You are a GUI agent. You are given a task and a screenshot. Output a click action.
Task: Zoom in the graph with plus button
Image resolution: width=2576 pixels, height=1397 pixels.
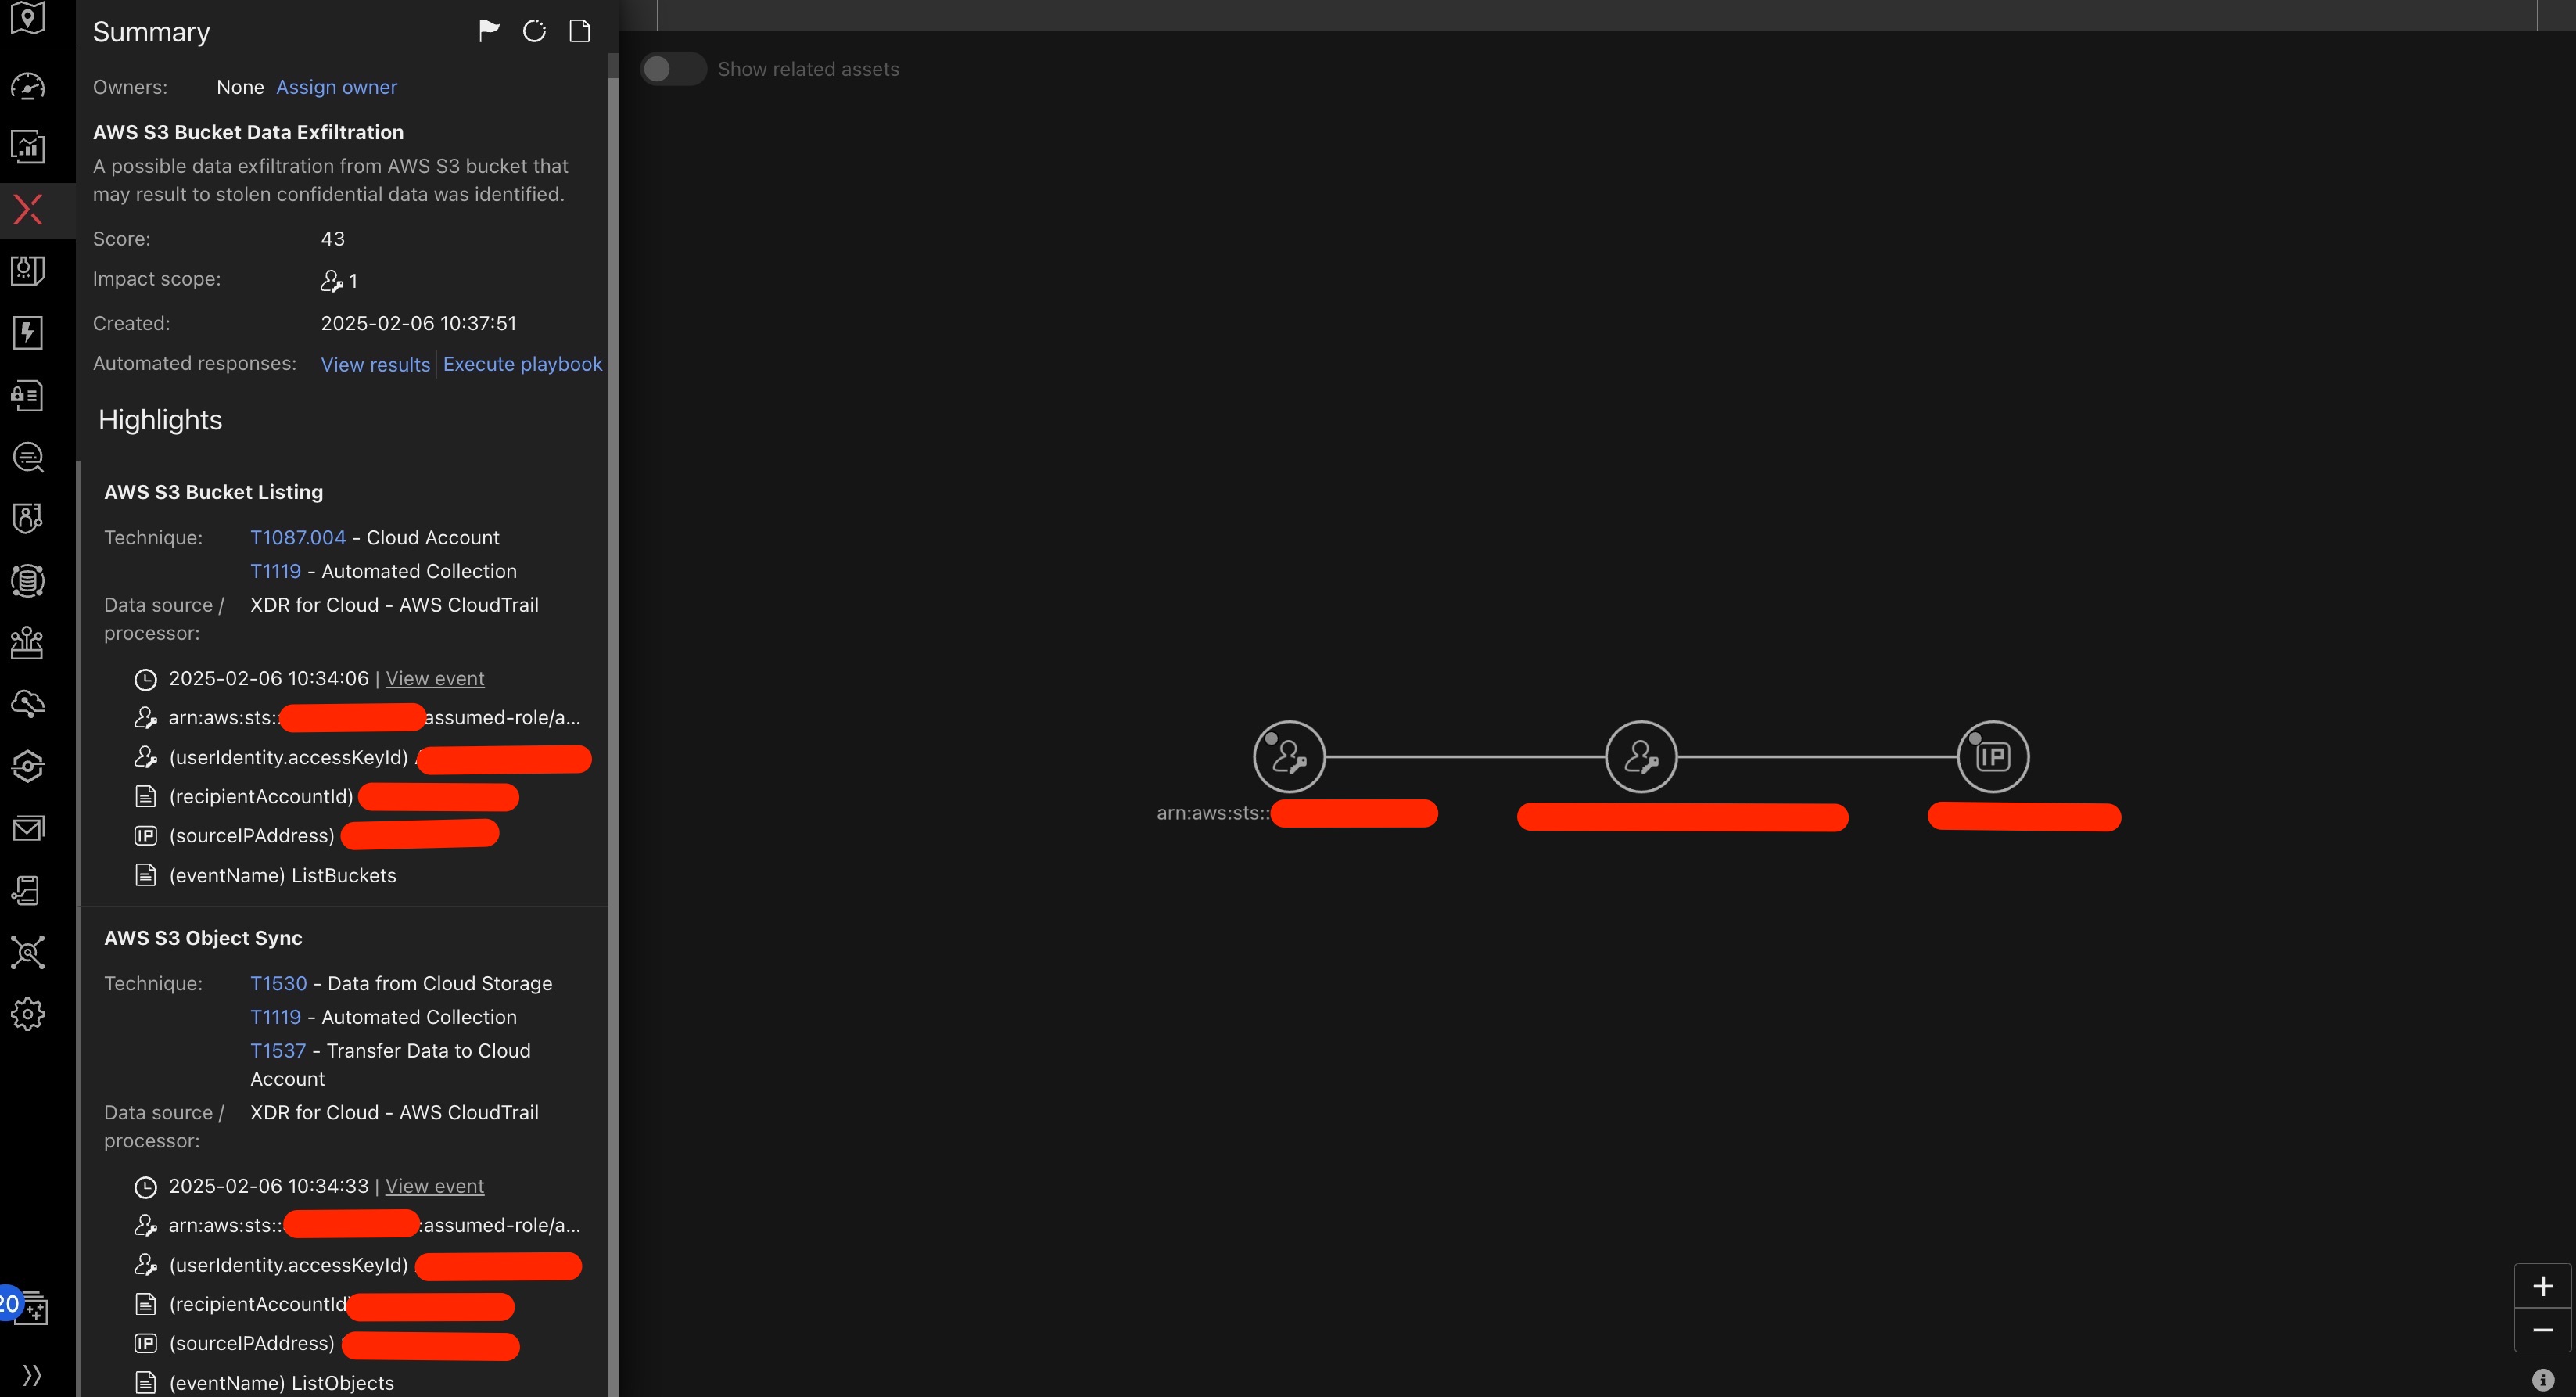pos(2542,1286)
